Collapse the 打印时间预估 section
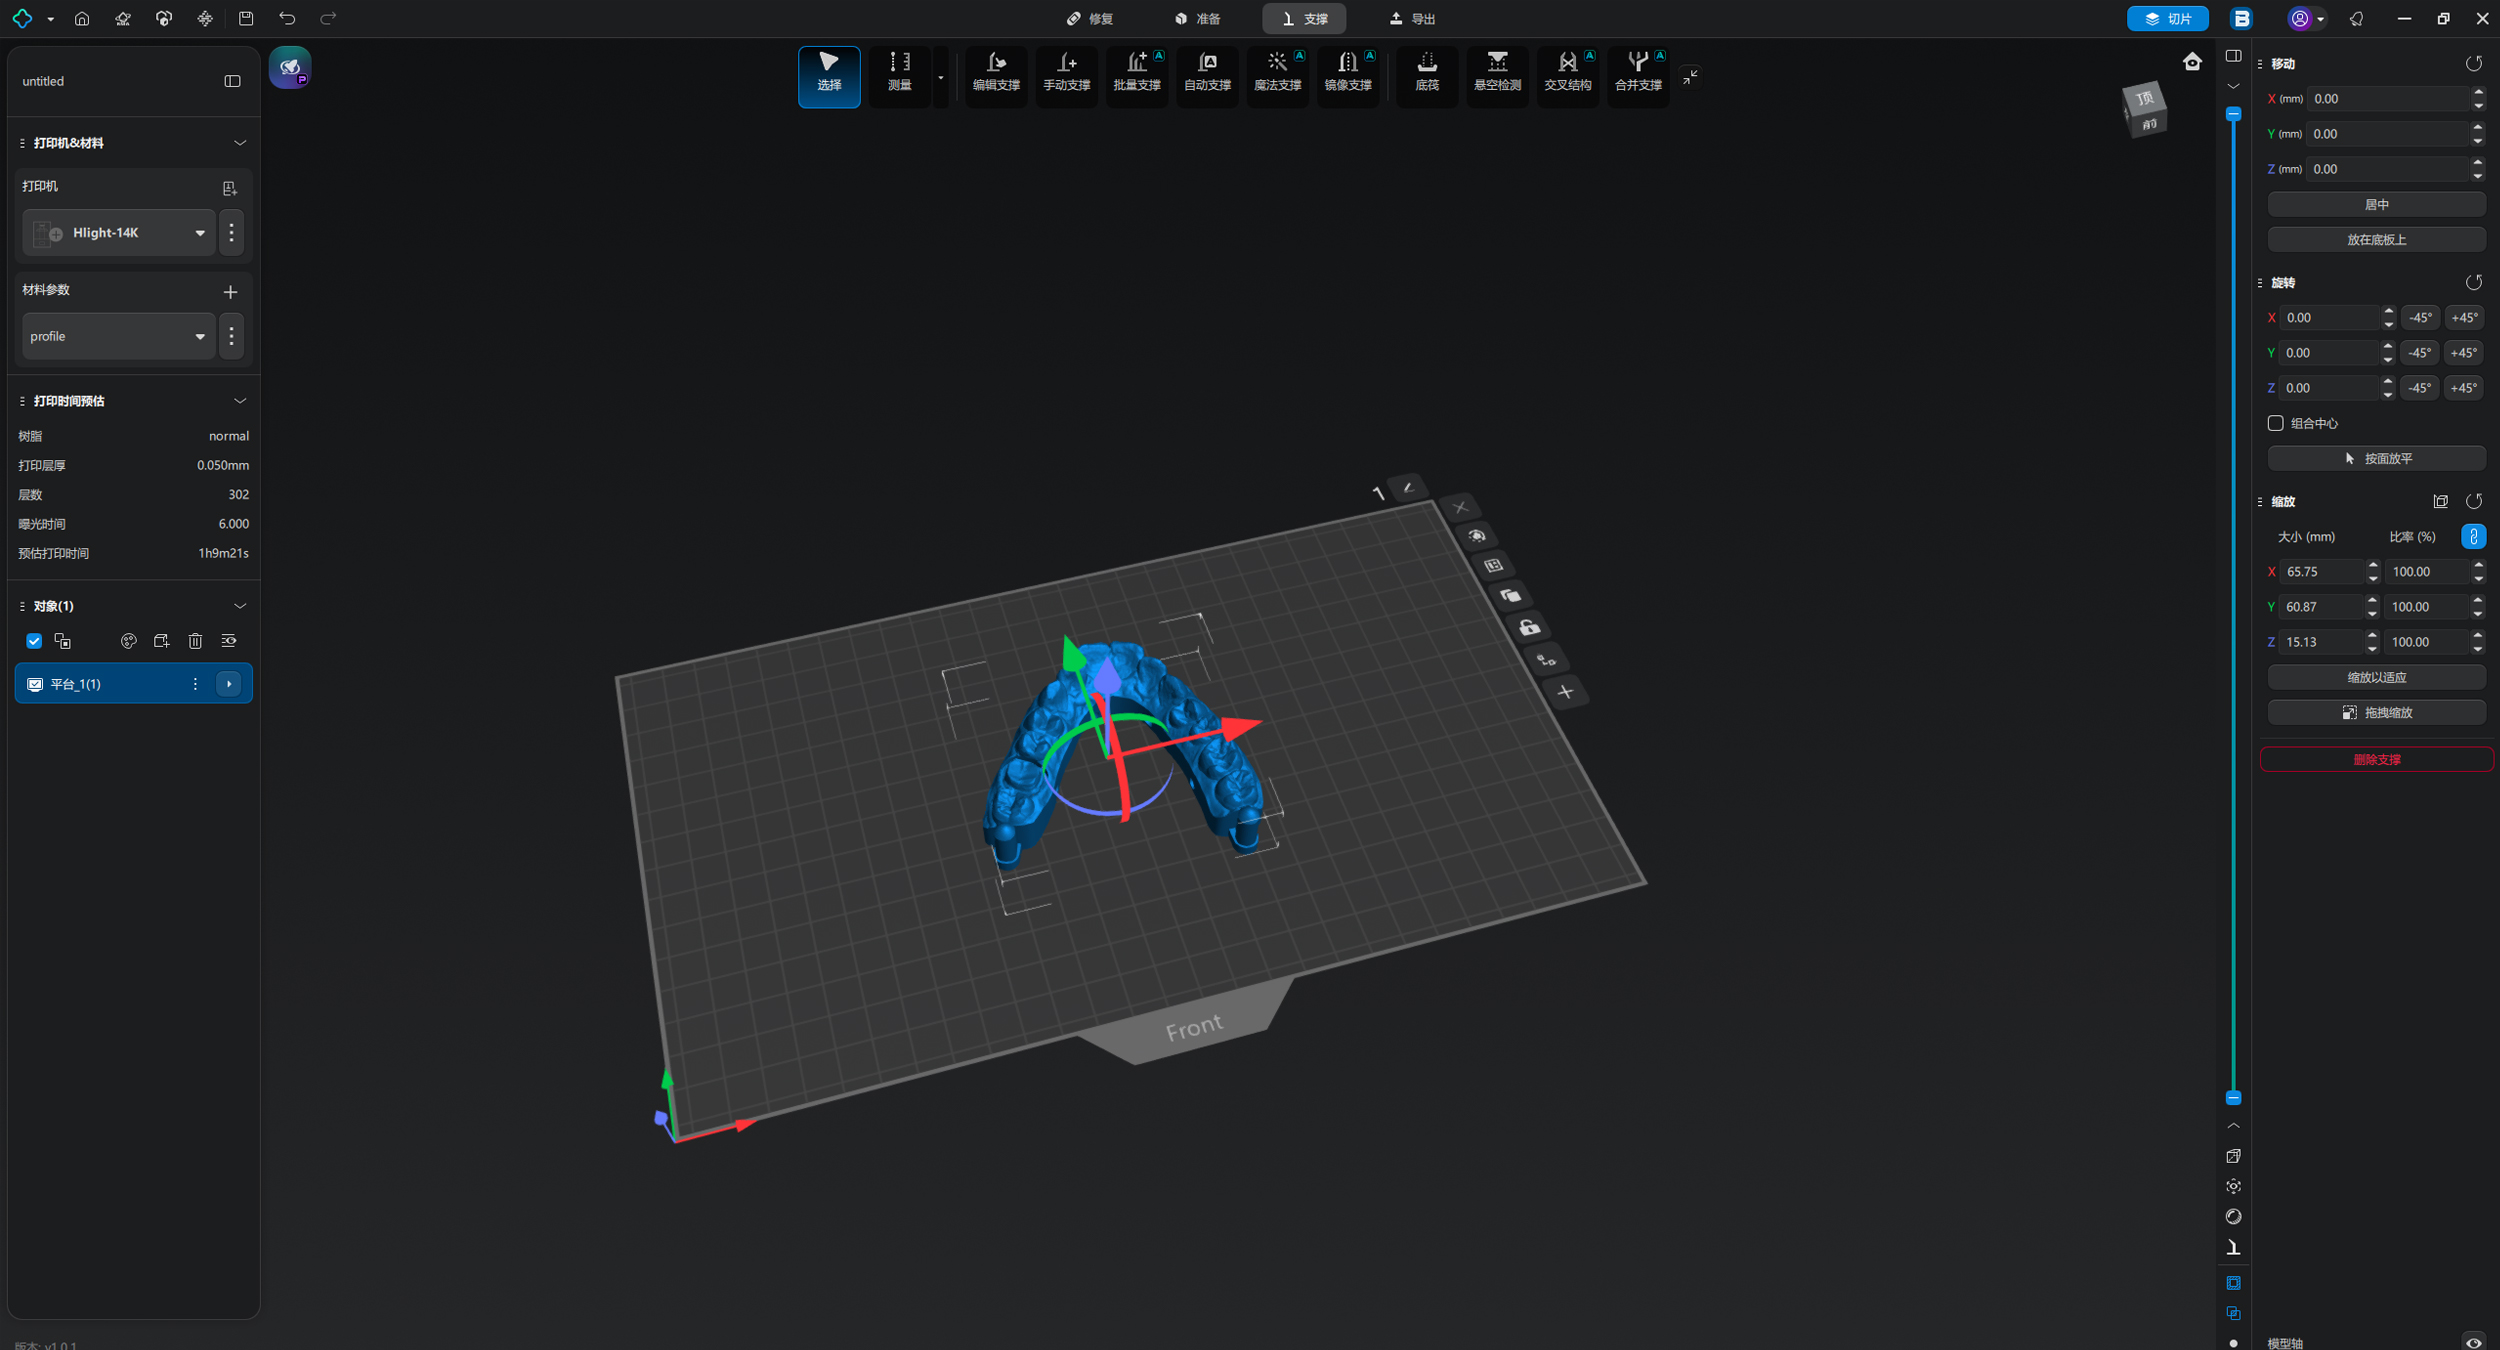This screenshot has height=1350, width=2500. [x=240, y=401]
